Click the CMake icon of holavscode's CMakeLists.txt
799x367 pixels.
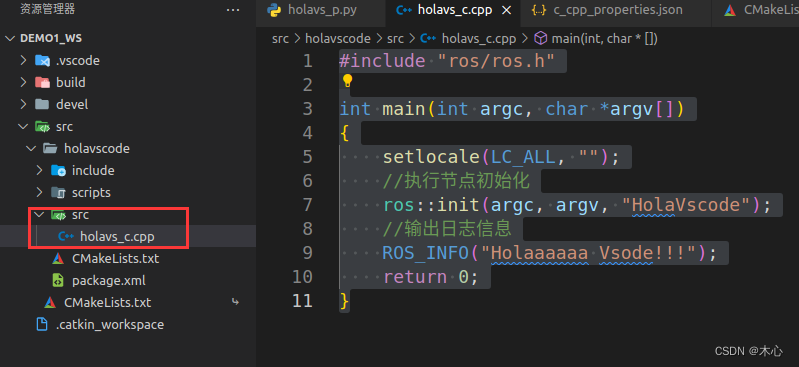click(58, 258)
